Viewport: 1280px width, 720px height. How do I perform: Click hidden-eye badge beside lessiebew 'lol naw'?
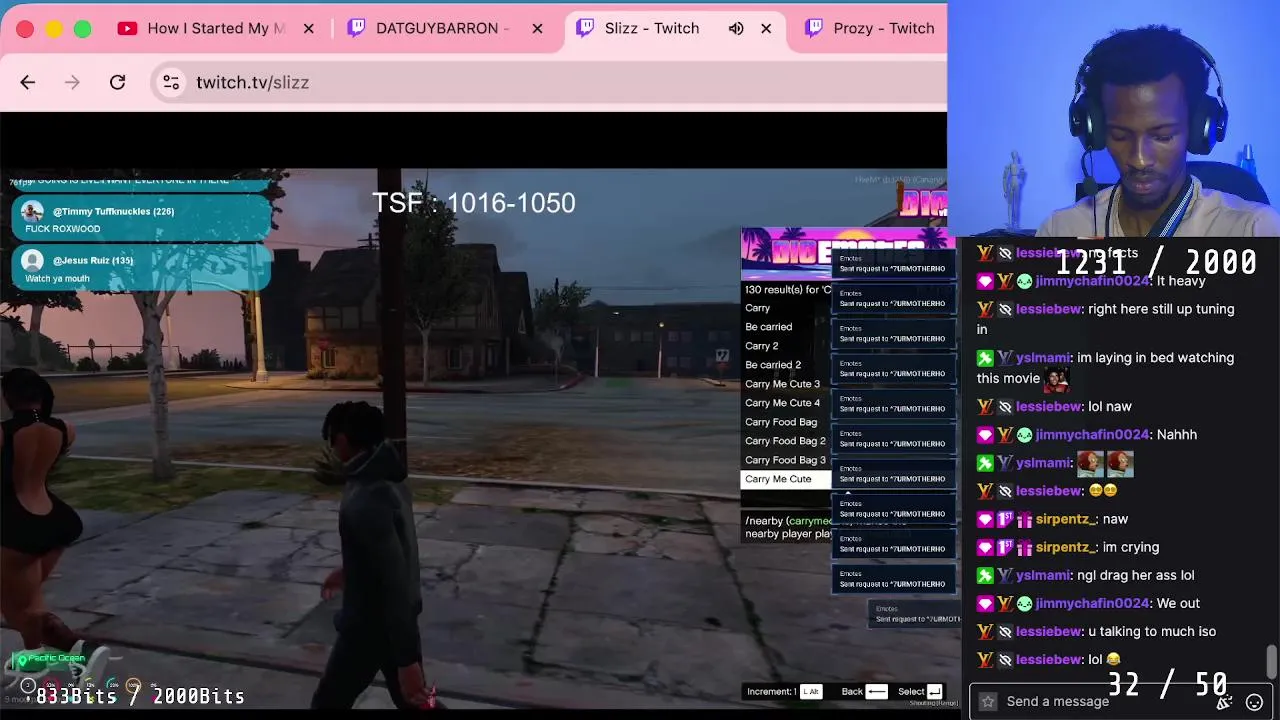(x=1005, y=406)
